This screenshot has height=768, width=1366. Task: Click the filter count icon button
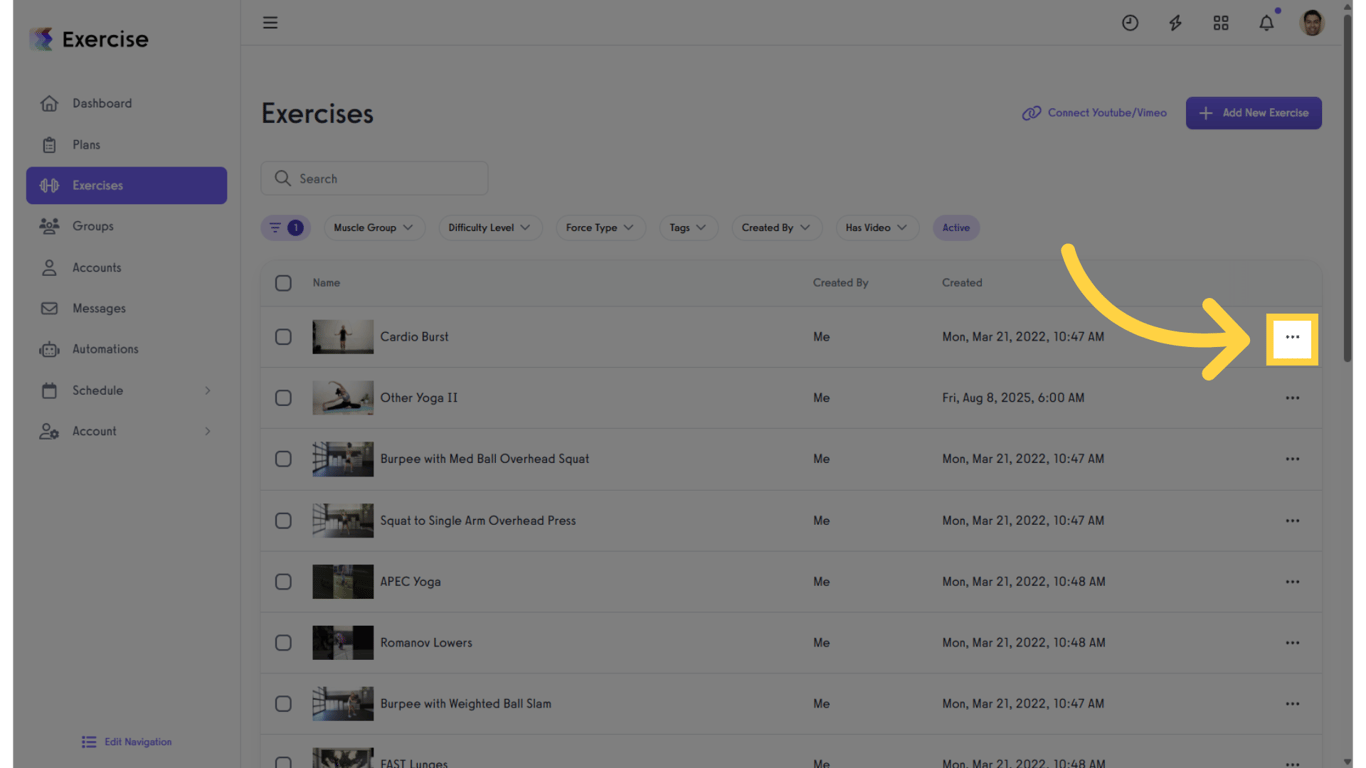click(285, 228)
